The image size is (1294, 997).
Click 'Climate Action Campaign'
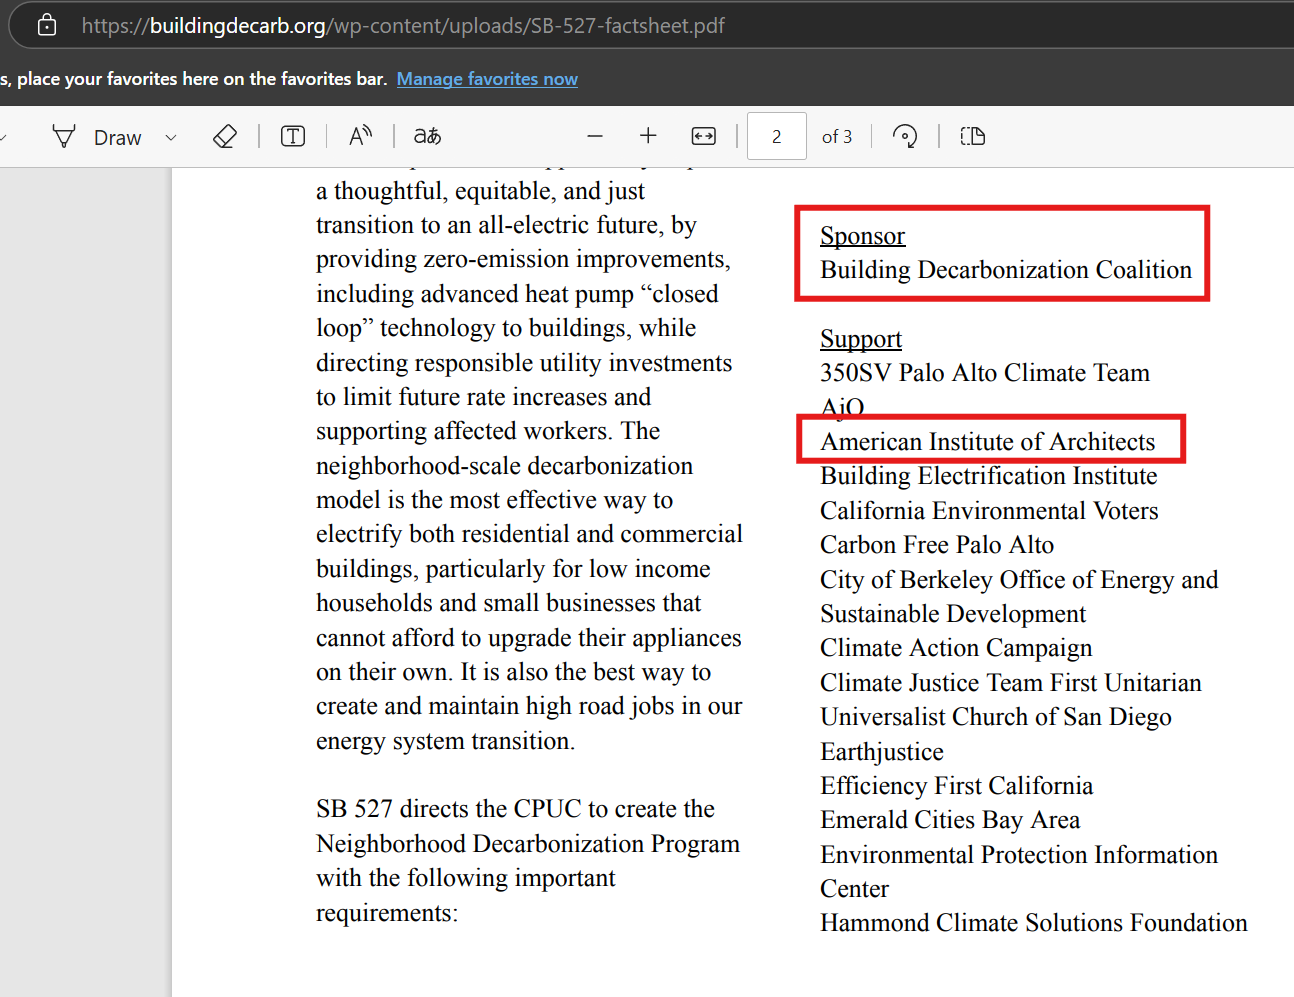[956, 648]
